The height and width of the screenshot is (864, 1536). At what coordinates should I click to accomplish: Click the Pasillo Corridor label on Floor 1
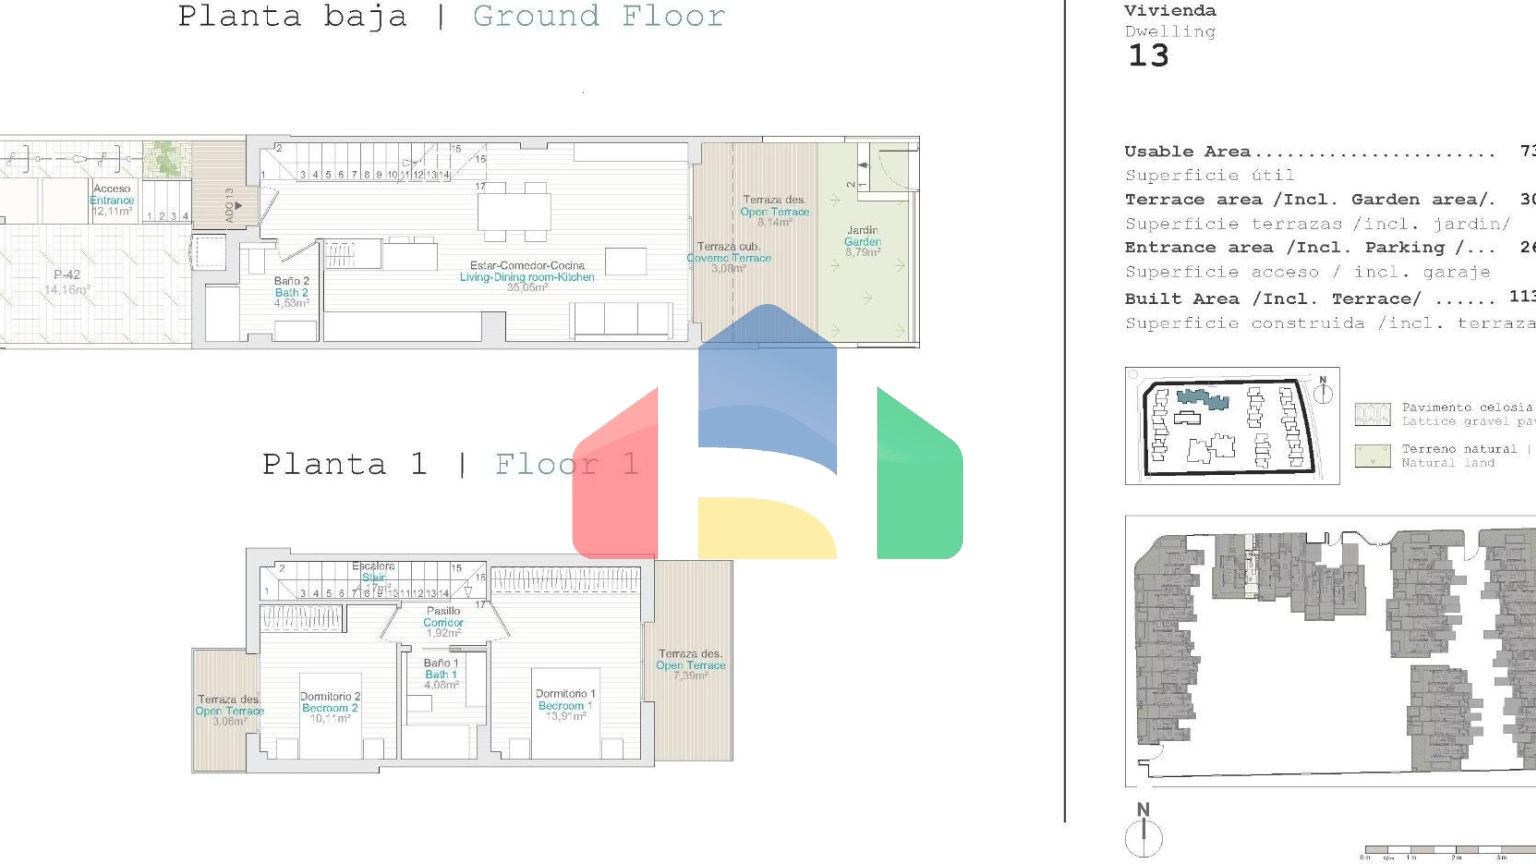click(x=443, y=622)
